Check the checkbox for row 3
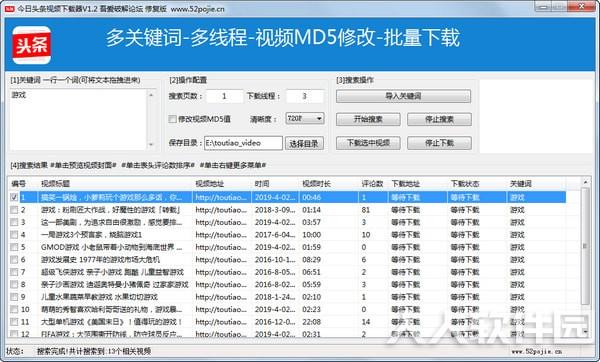This screenshot has height=362, width=600. 14,222
